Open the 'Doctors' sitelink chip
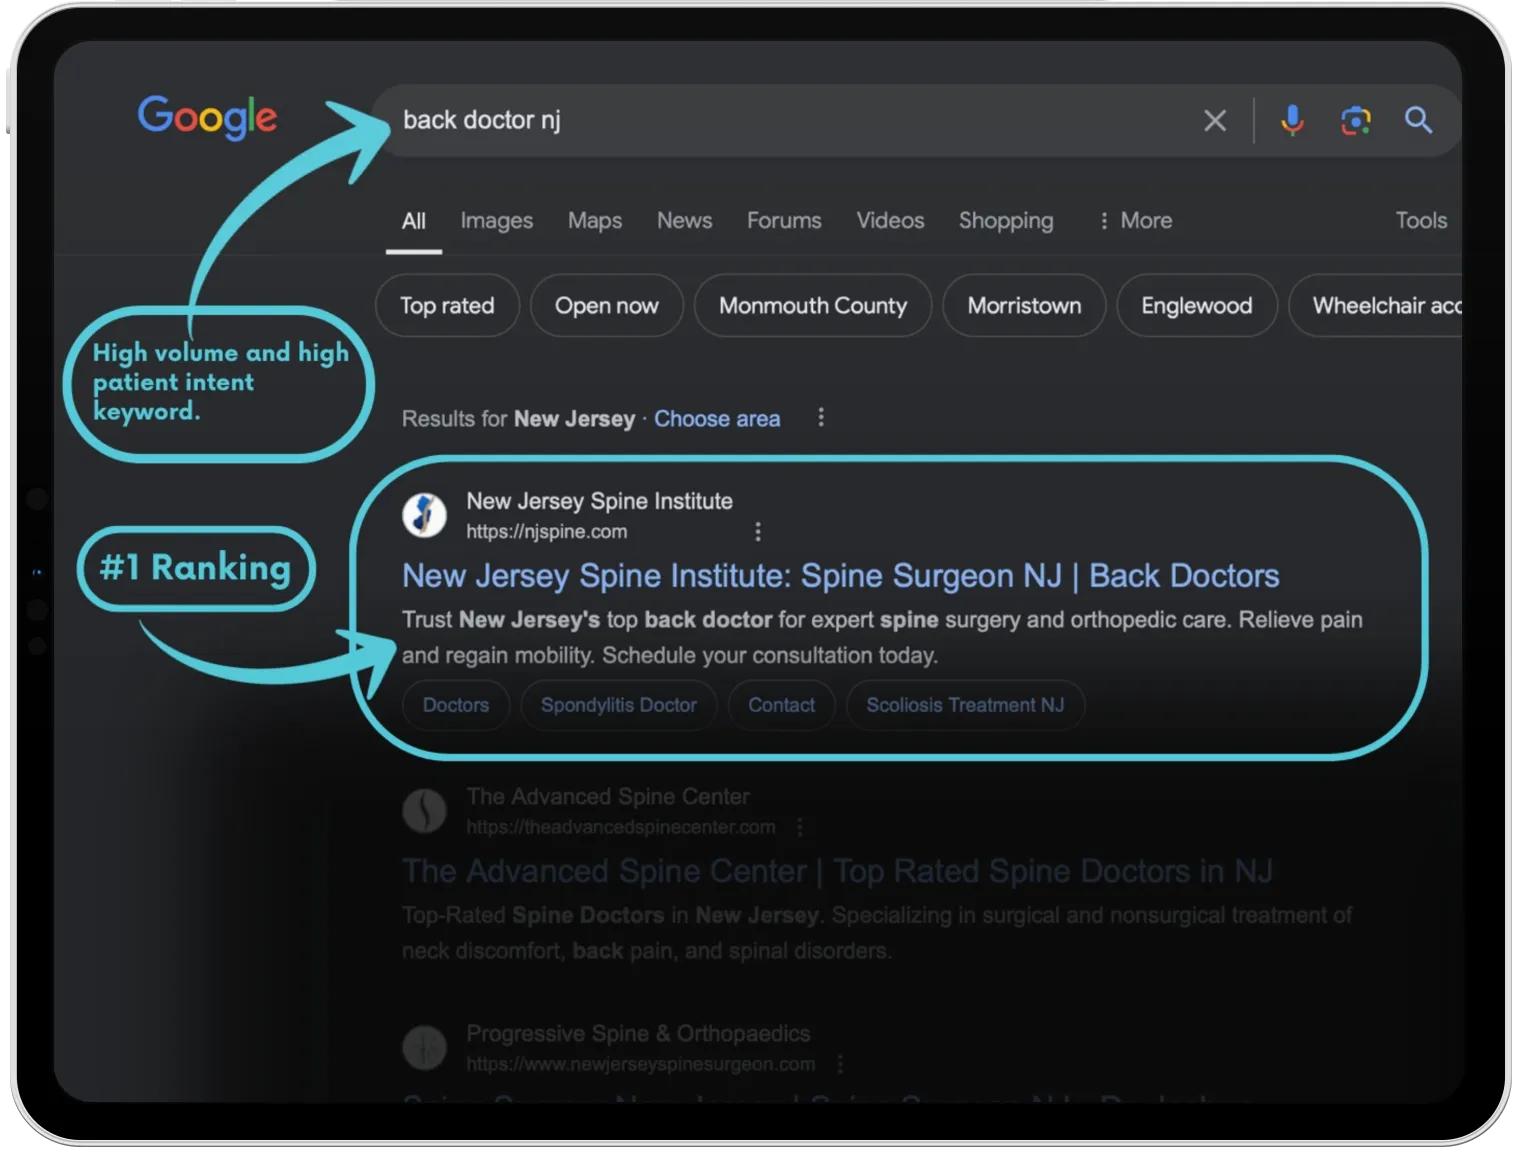 click(456, 705)
